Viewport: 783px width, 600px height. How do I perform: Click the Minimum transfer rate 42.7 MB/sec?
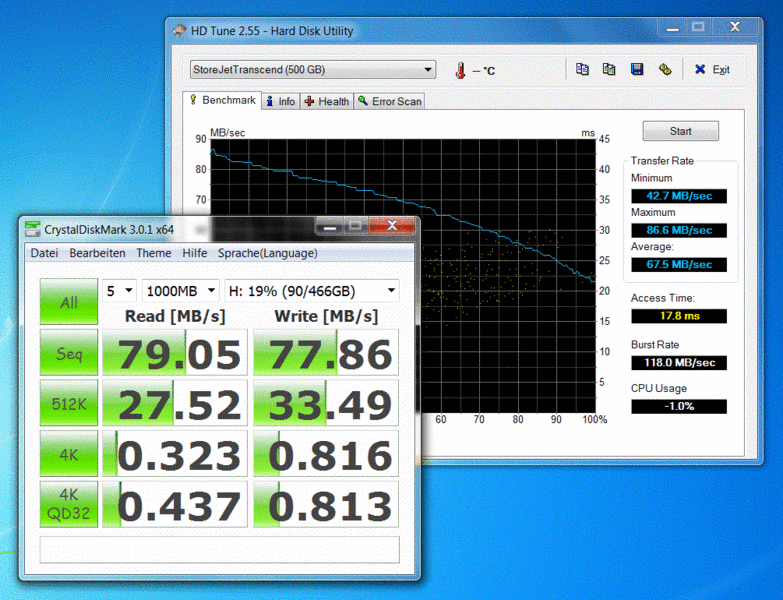click(679, 196)
